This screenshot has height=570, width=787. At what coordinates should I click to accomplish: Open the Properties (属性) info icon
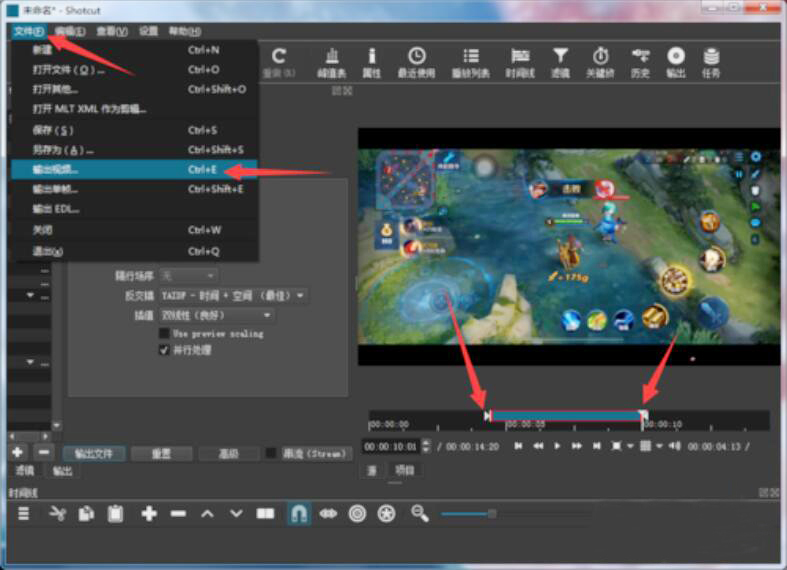tap(371, 60)
